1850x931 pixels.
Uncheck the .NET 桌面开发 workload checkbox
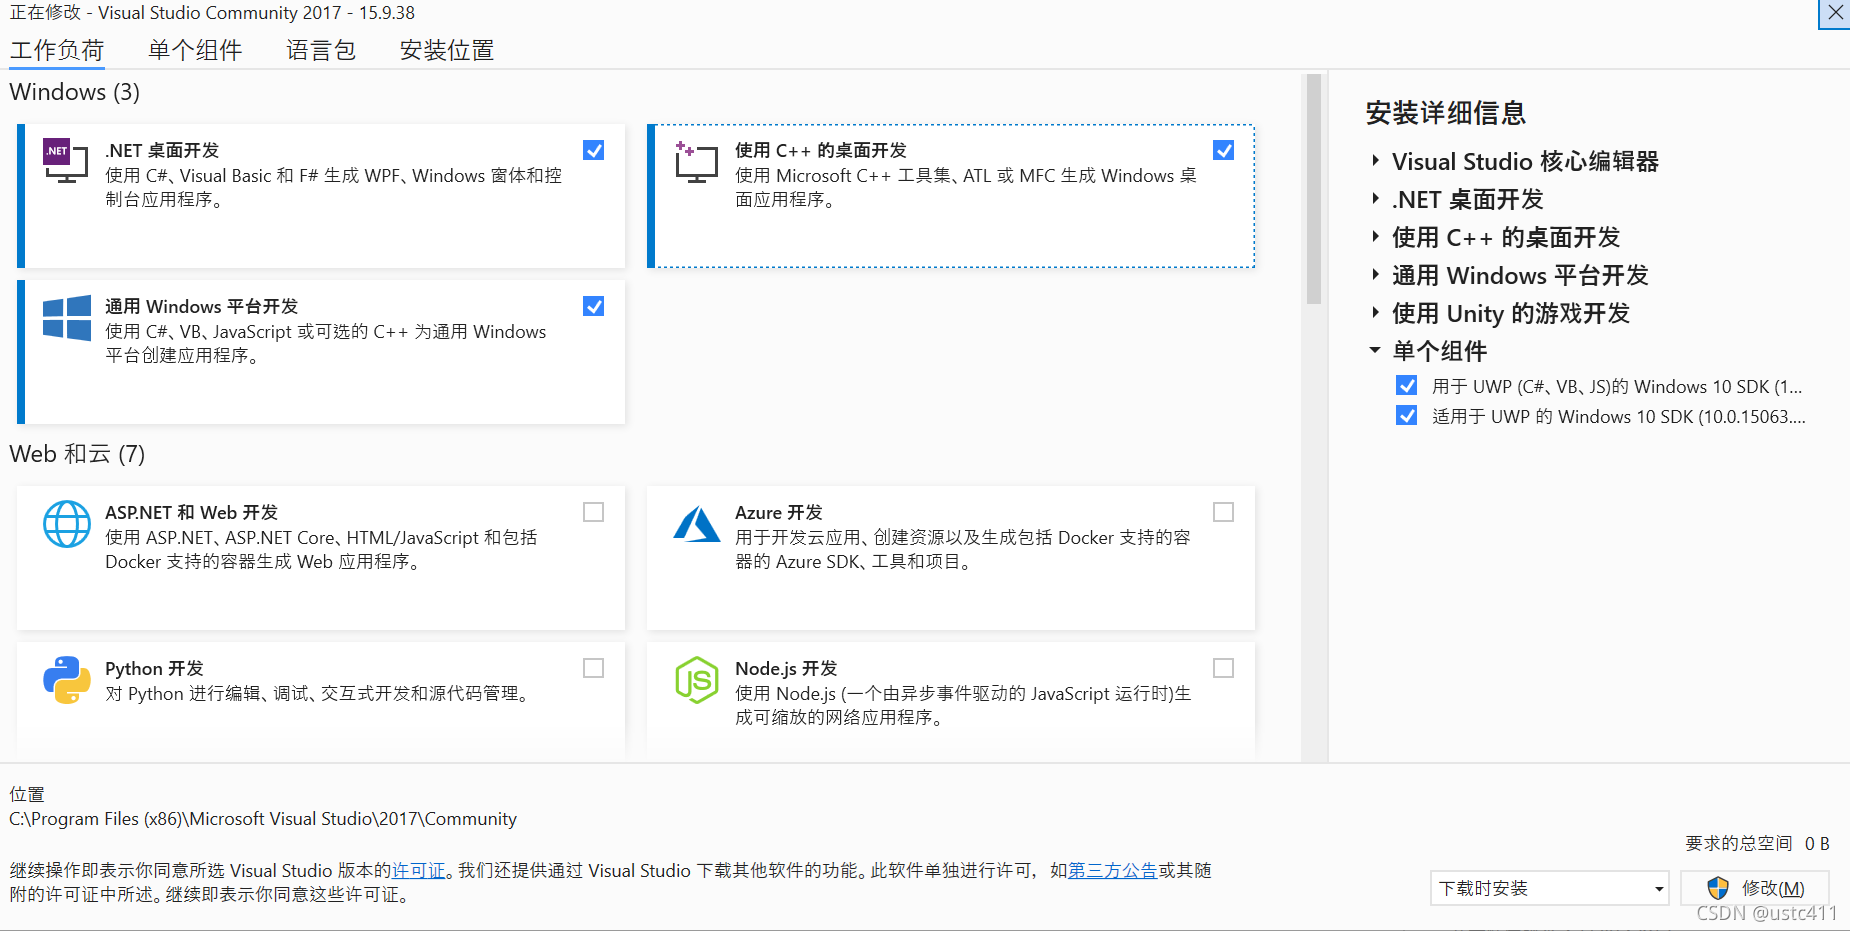[594, 150]
